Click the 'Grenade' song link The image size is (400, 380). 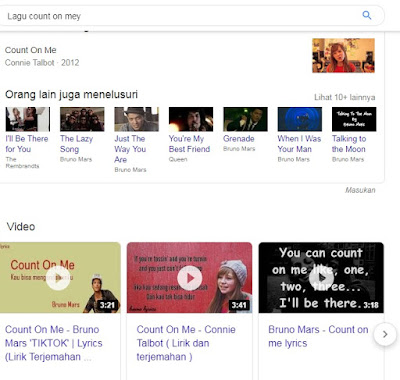(239, 139)
